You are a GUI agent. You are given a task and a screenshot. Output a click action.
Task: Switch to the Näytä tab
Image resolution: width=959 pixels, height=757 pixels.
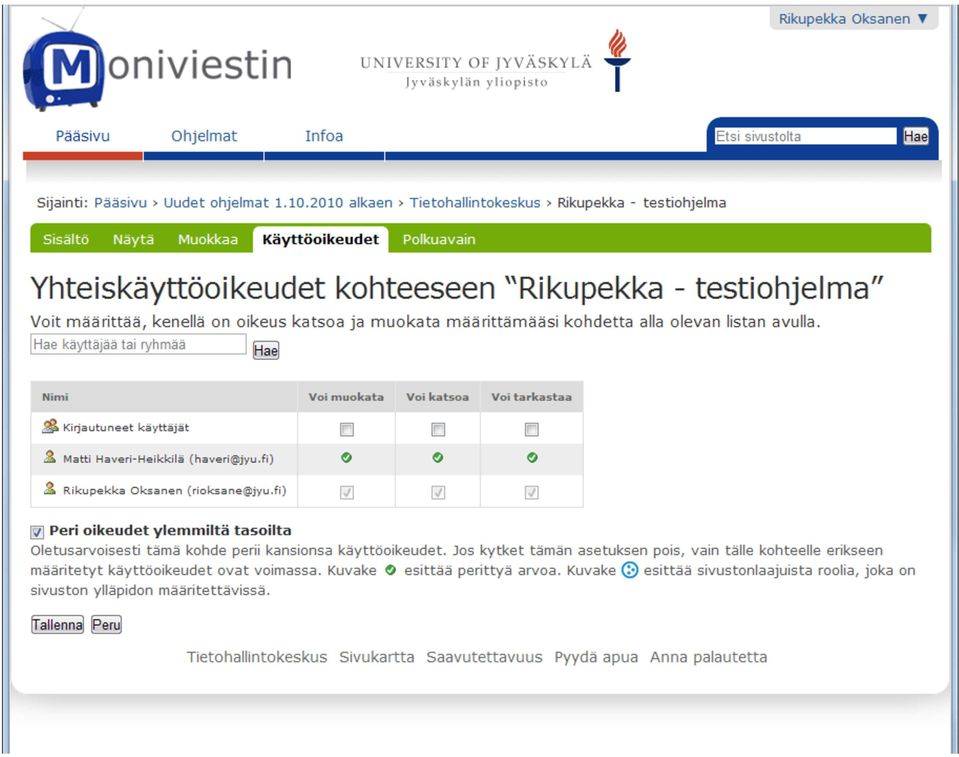pos(133,239)
